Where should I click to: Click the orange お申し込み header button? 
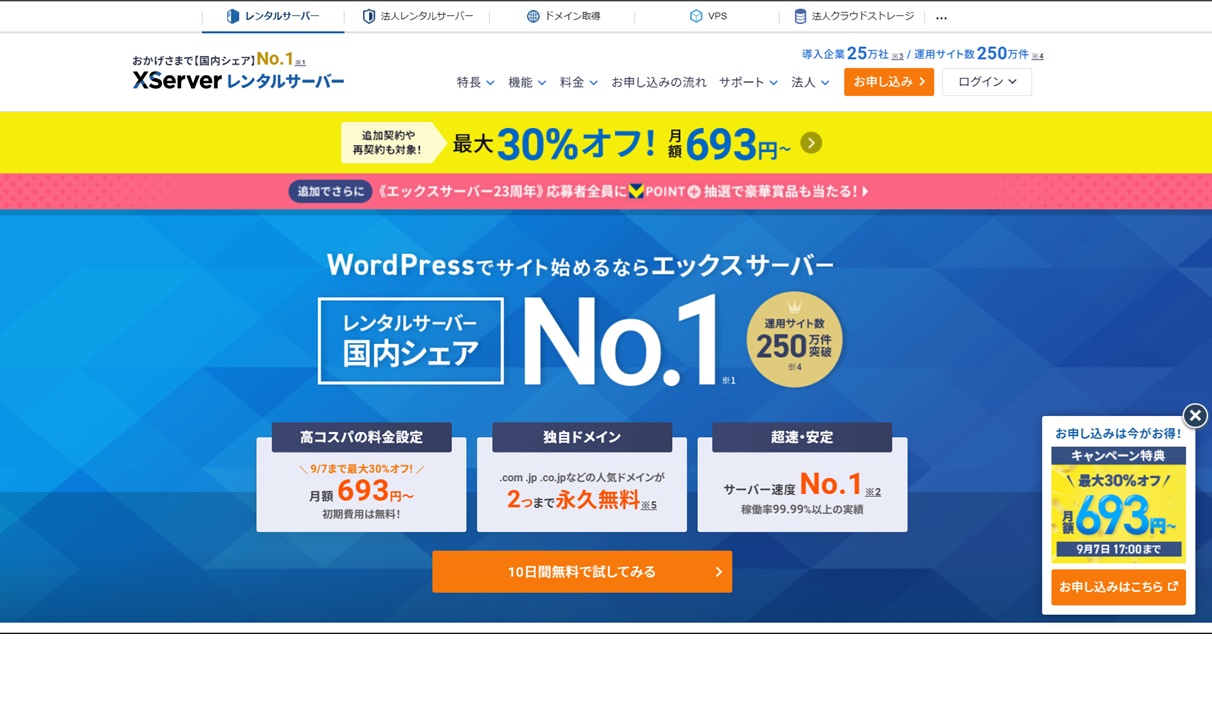tap(889, 82)
